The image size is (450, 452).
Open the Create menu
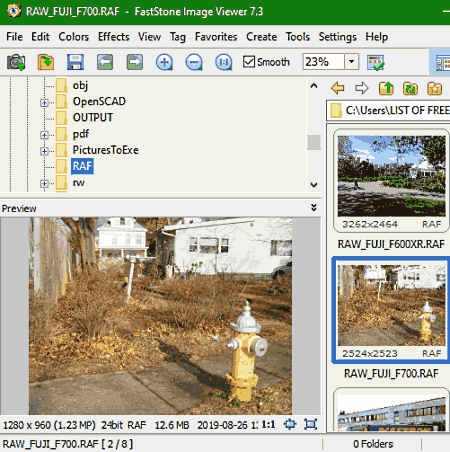click(x=262, y=37)
